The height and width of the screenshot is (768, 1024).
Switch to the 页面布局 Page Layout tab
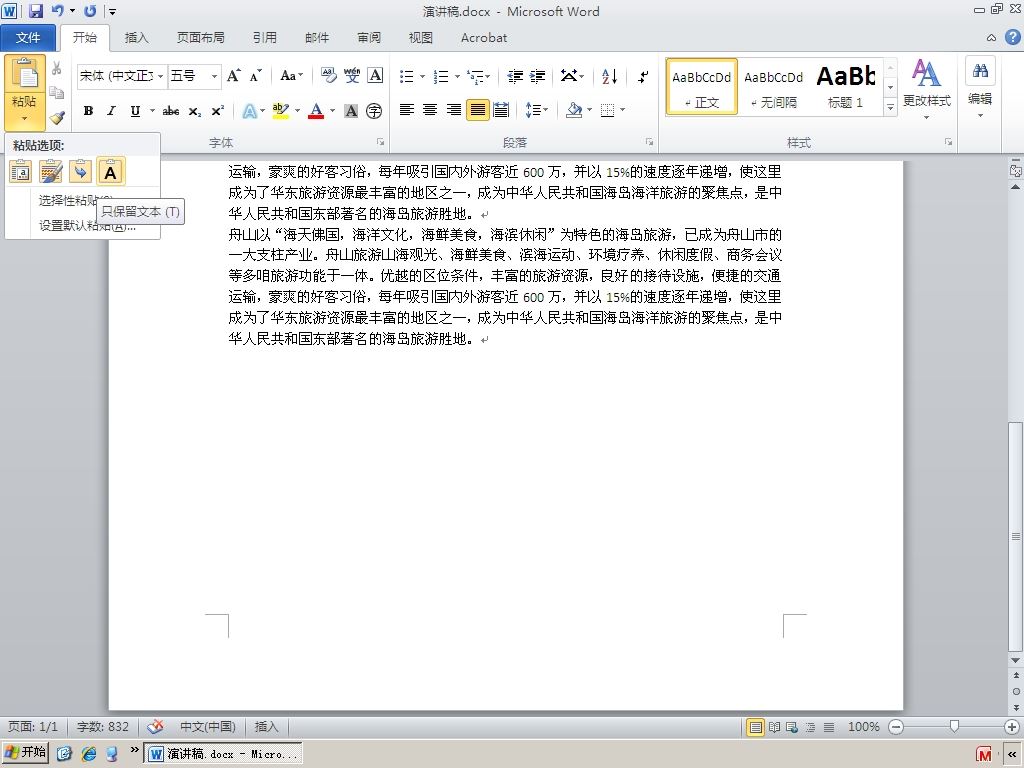(x=200, y=38)
